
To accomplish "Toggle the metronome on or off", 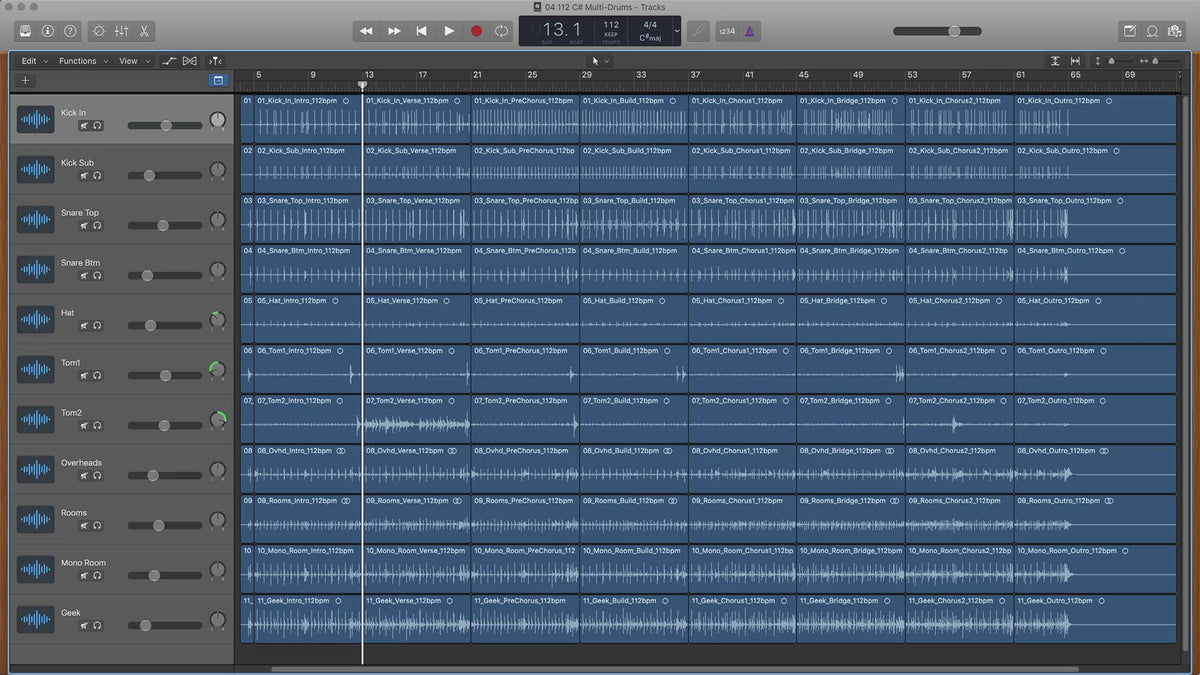I will pyautogui.click(x=751, y=31).
